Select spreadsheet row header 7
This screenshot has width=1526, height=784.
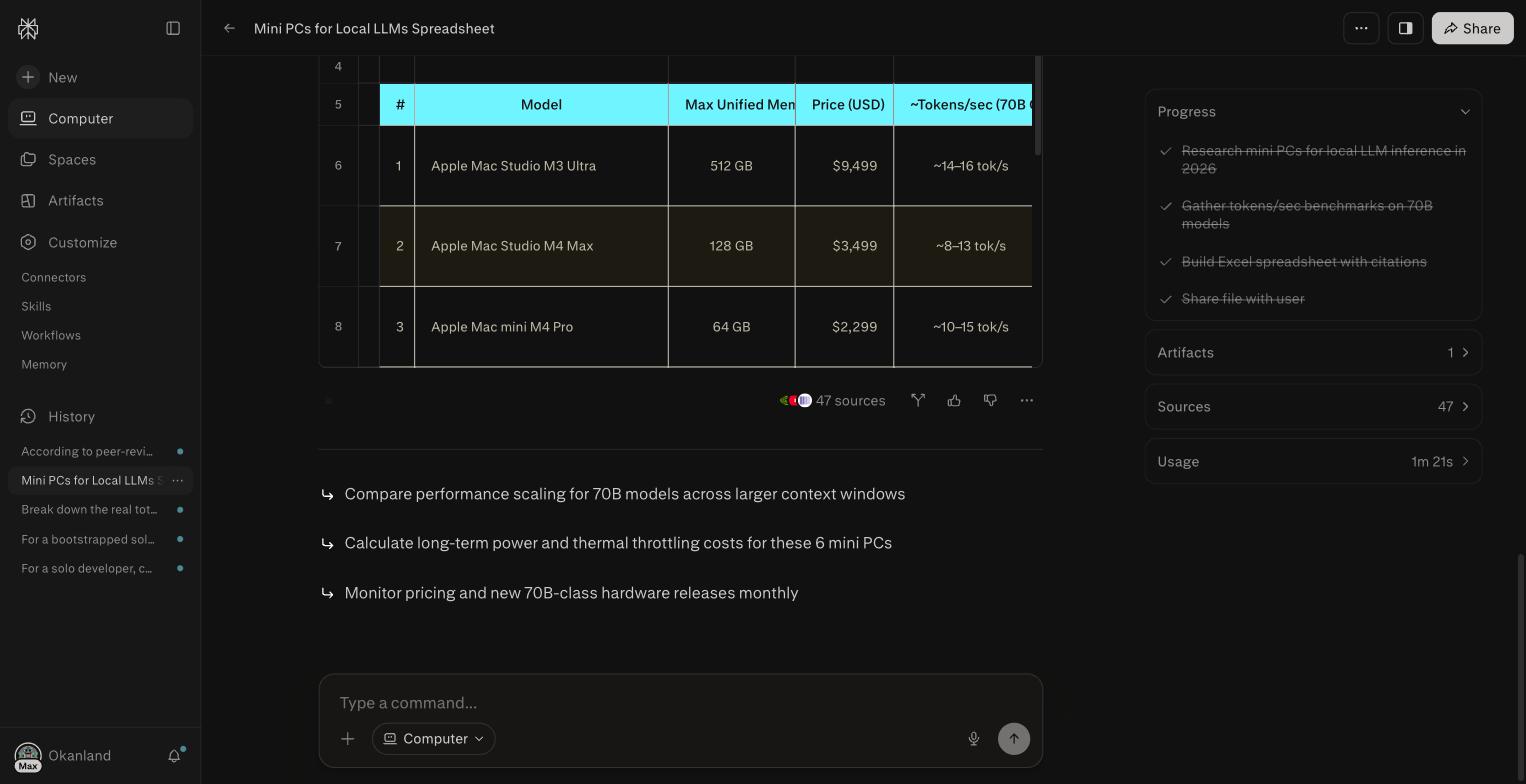click(x=338, y=246)
